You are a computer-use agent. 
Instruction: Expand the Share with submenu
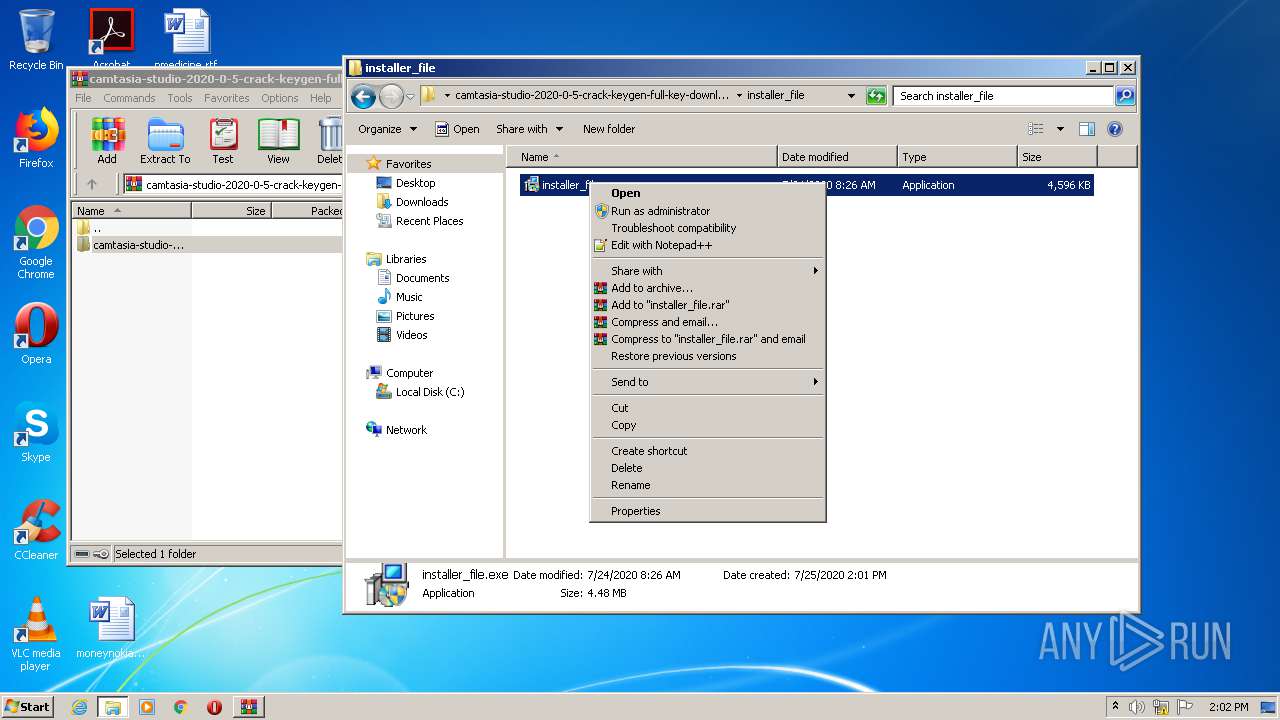coord(707,271)
